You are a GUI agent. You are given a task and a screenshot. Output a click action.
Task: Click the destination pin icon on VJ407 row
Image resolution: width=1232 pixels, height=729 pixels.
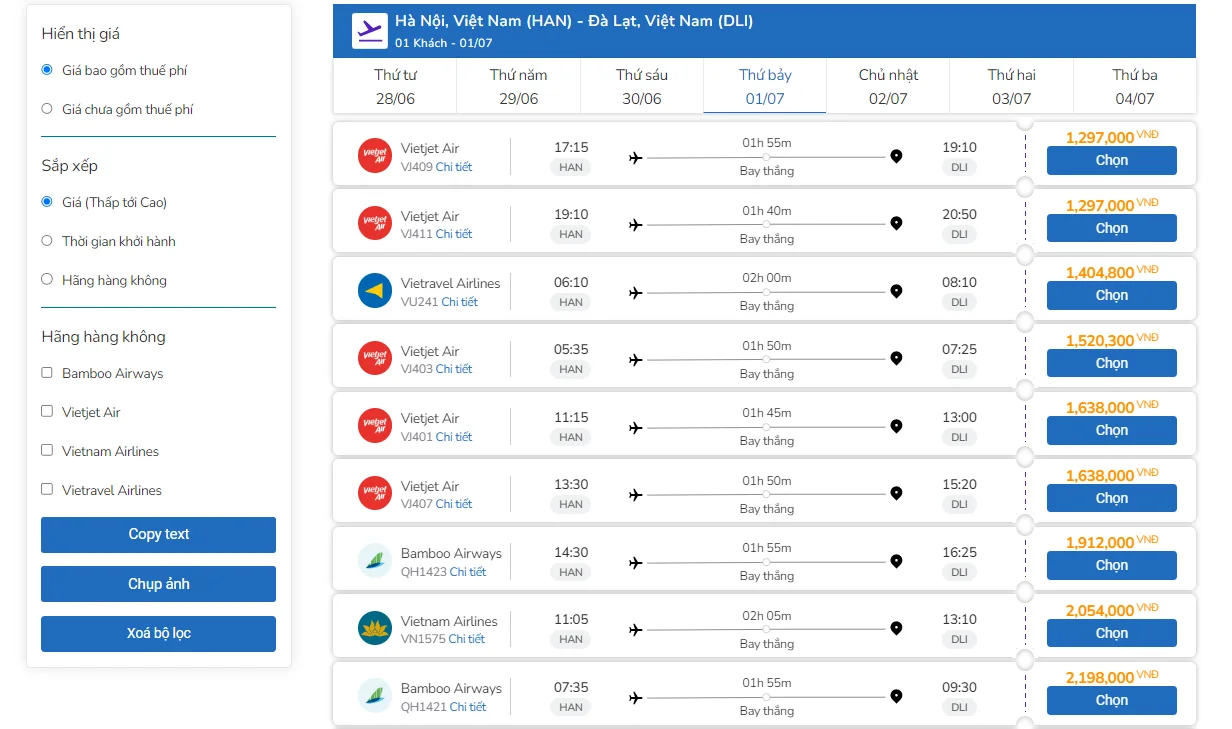point(896,493)
